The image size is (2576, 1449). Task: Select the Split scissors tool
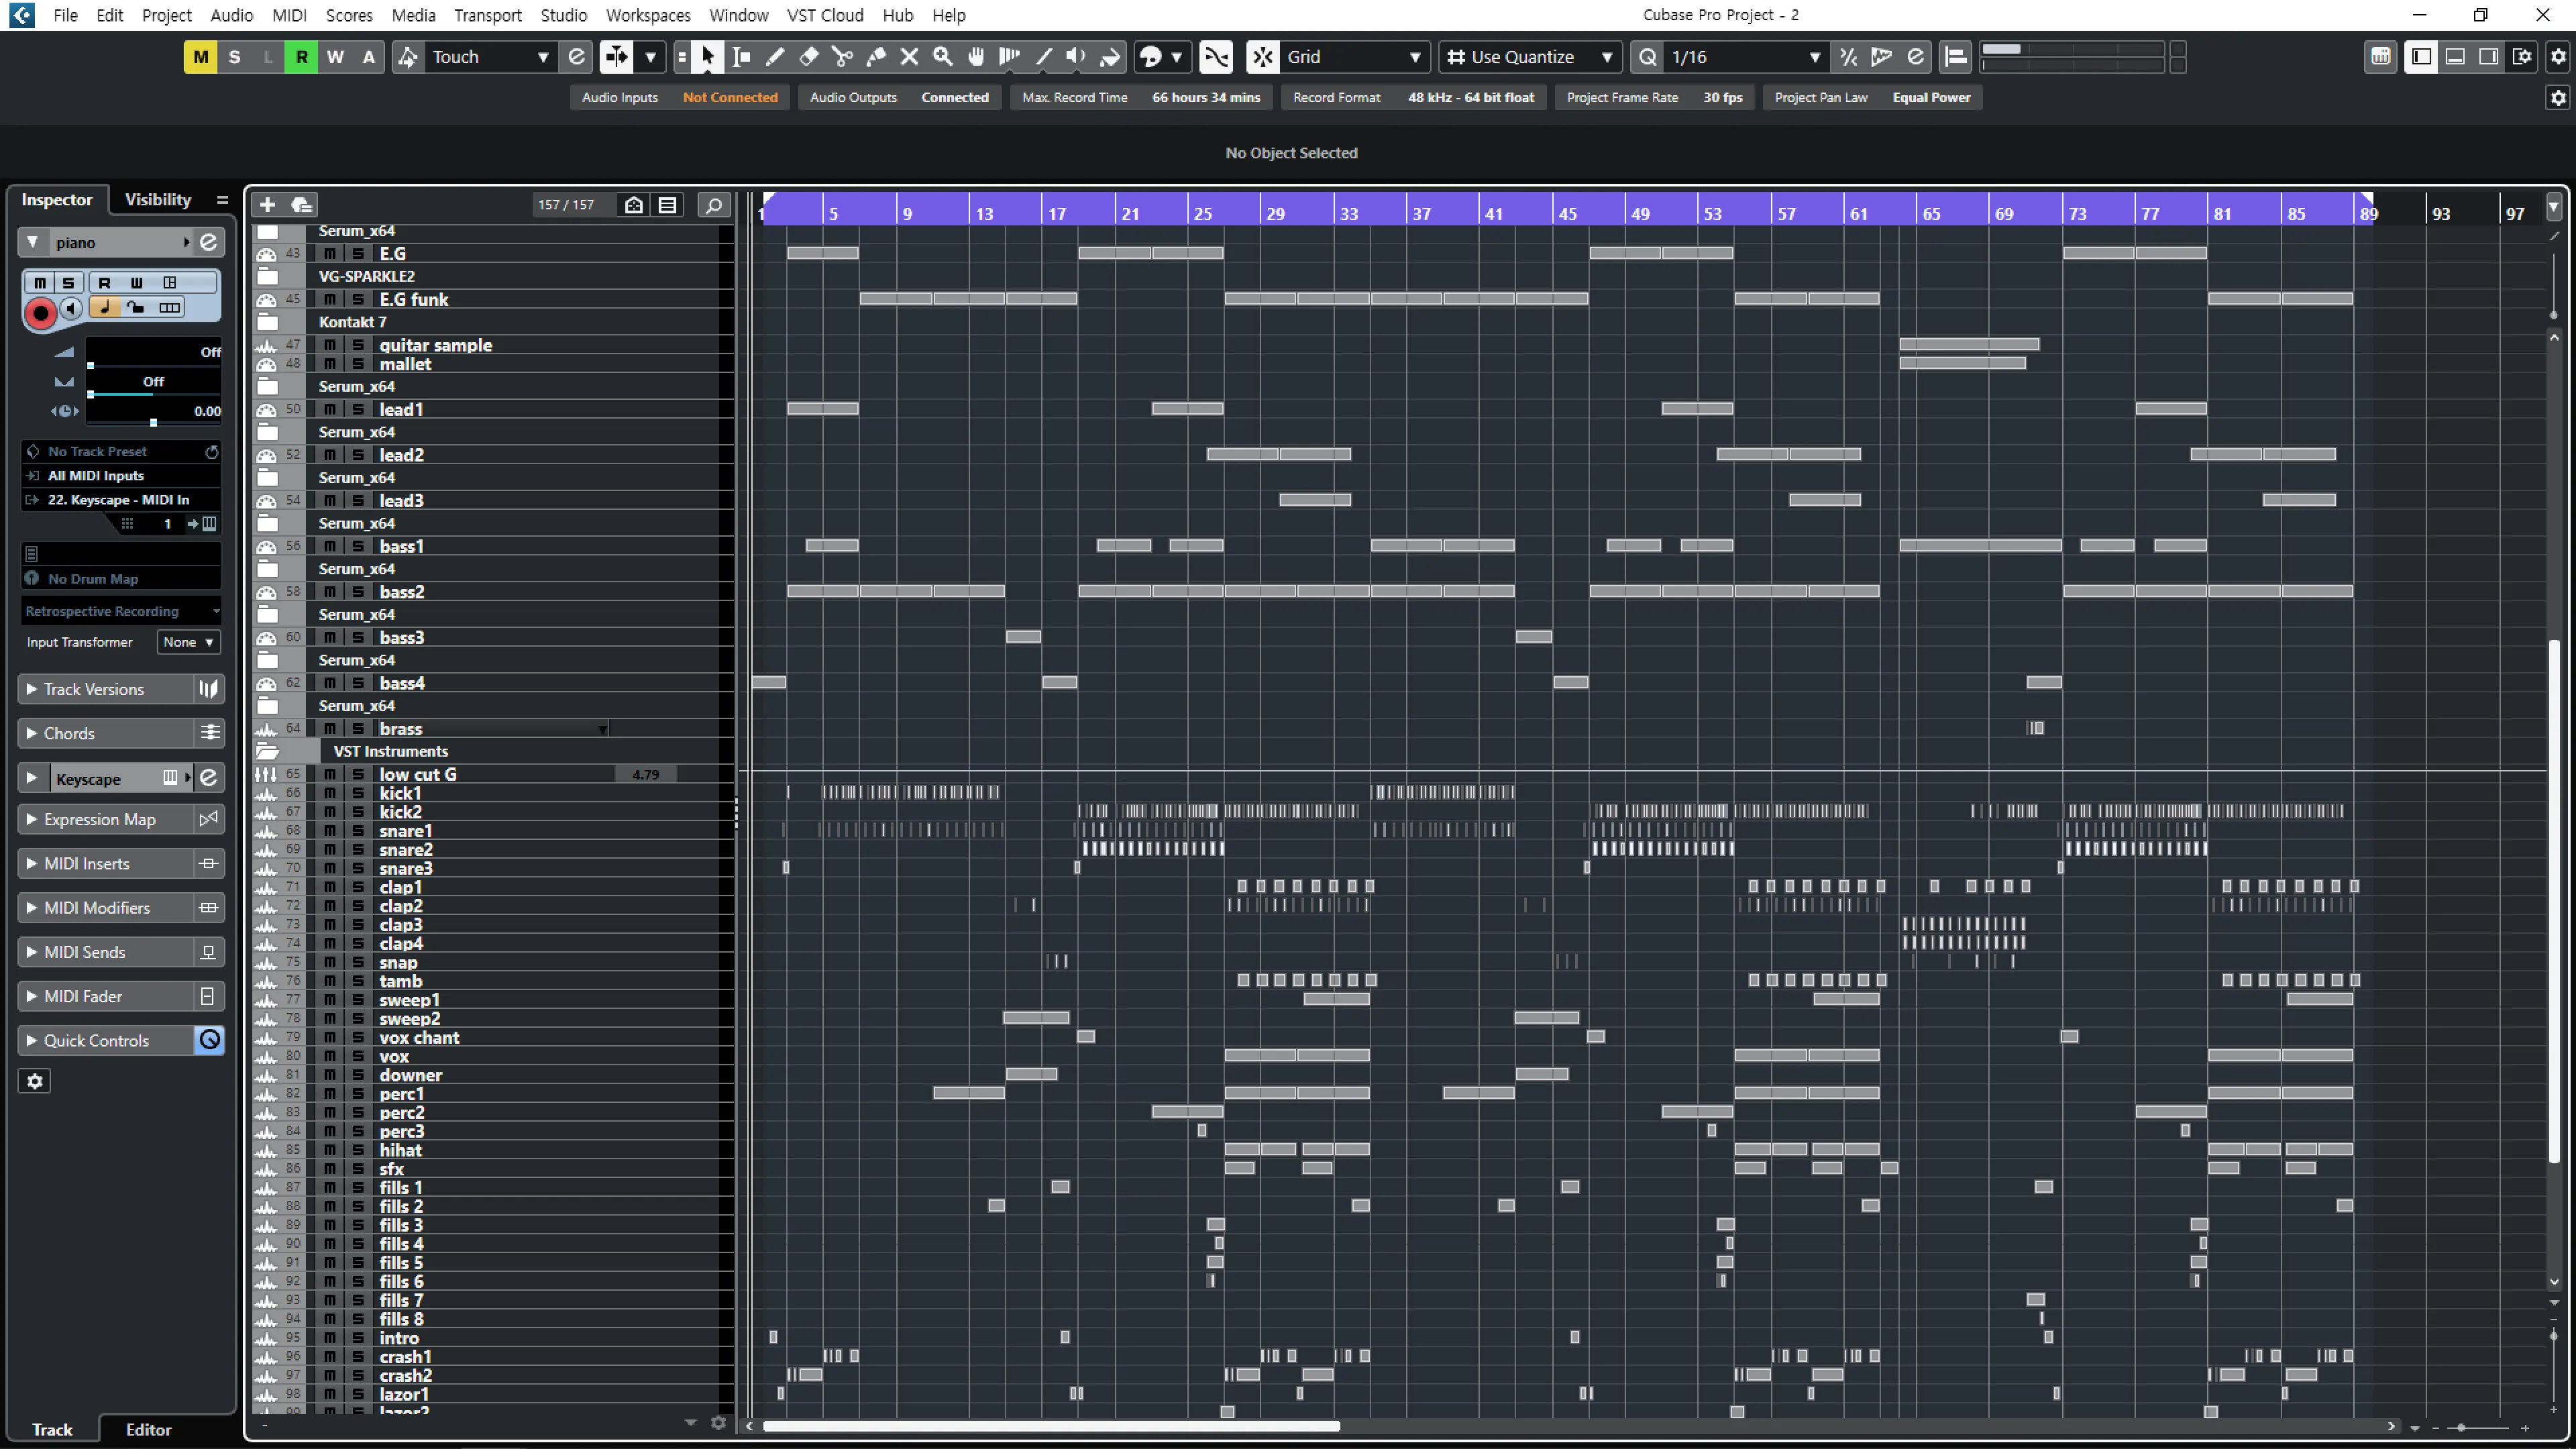(842, 57)
